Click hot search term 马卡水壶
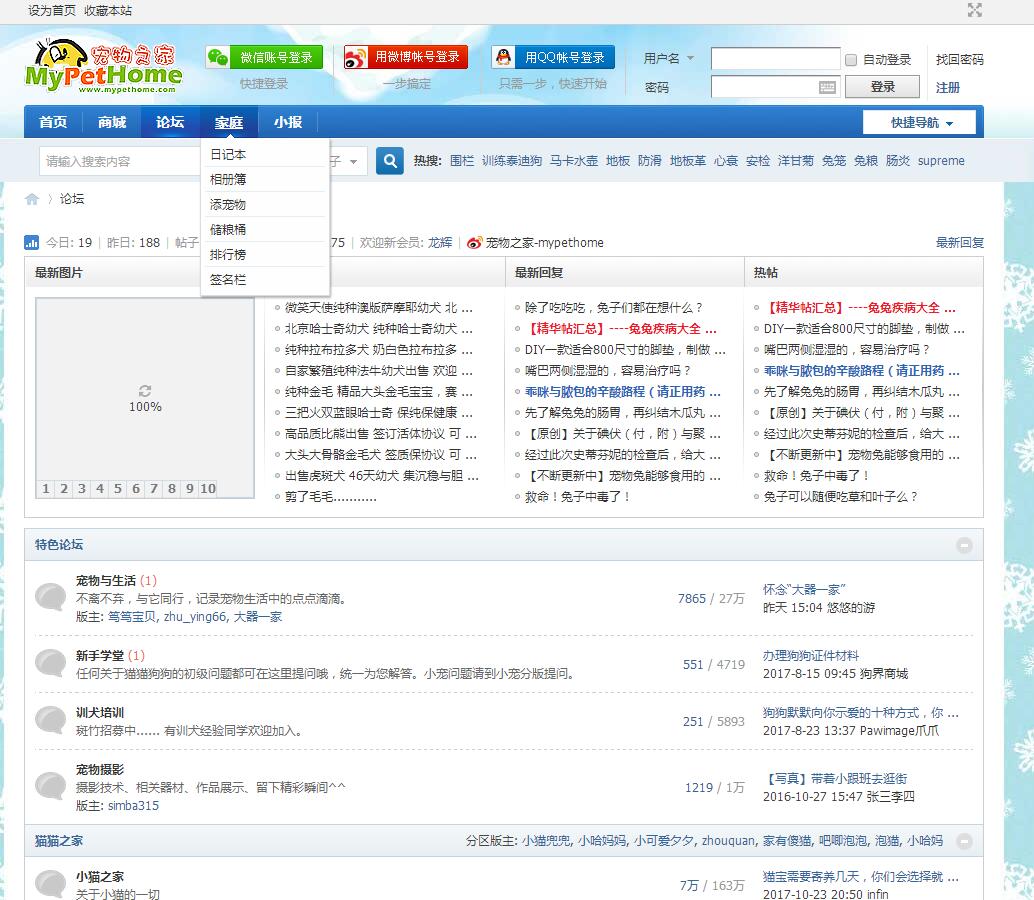The width and height of the screenshot is (1034, 900). pos(574,161)
